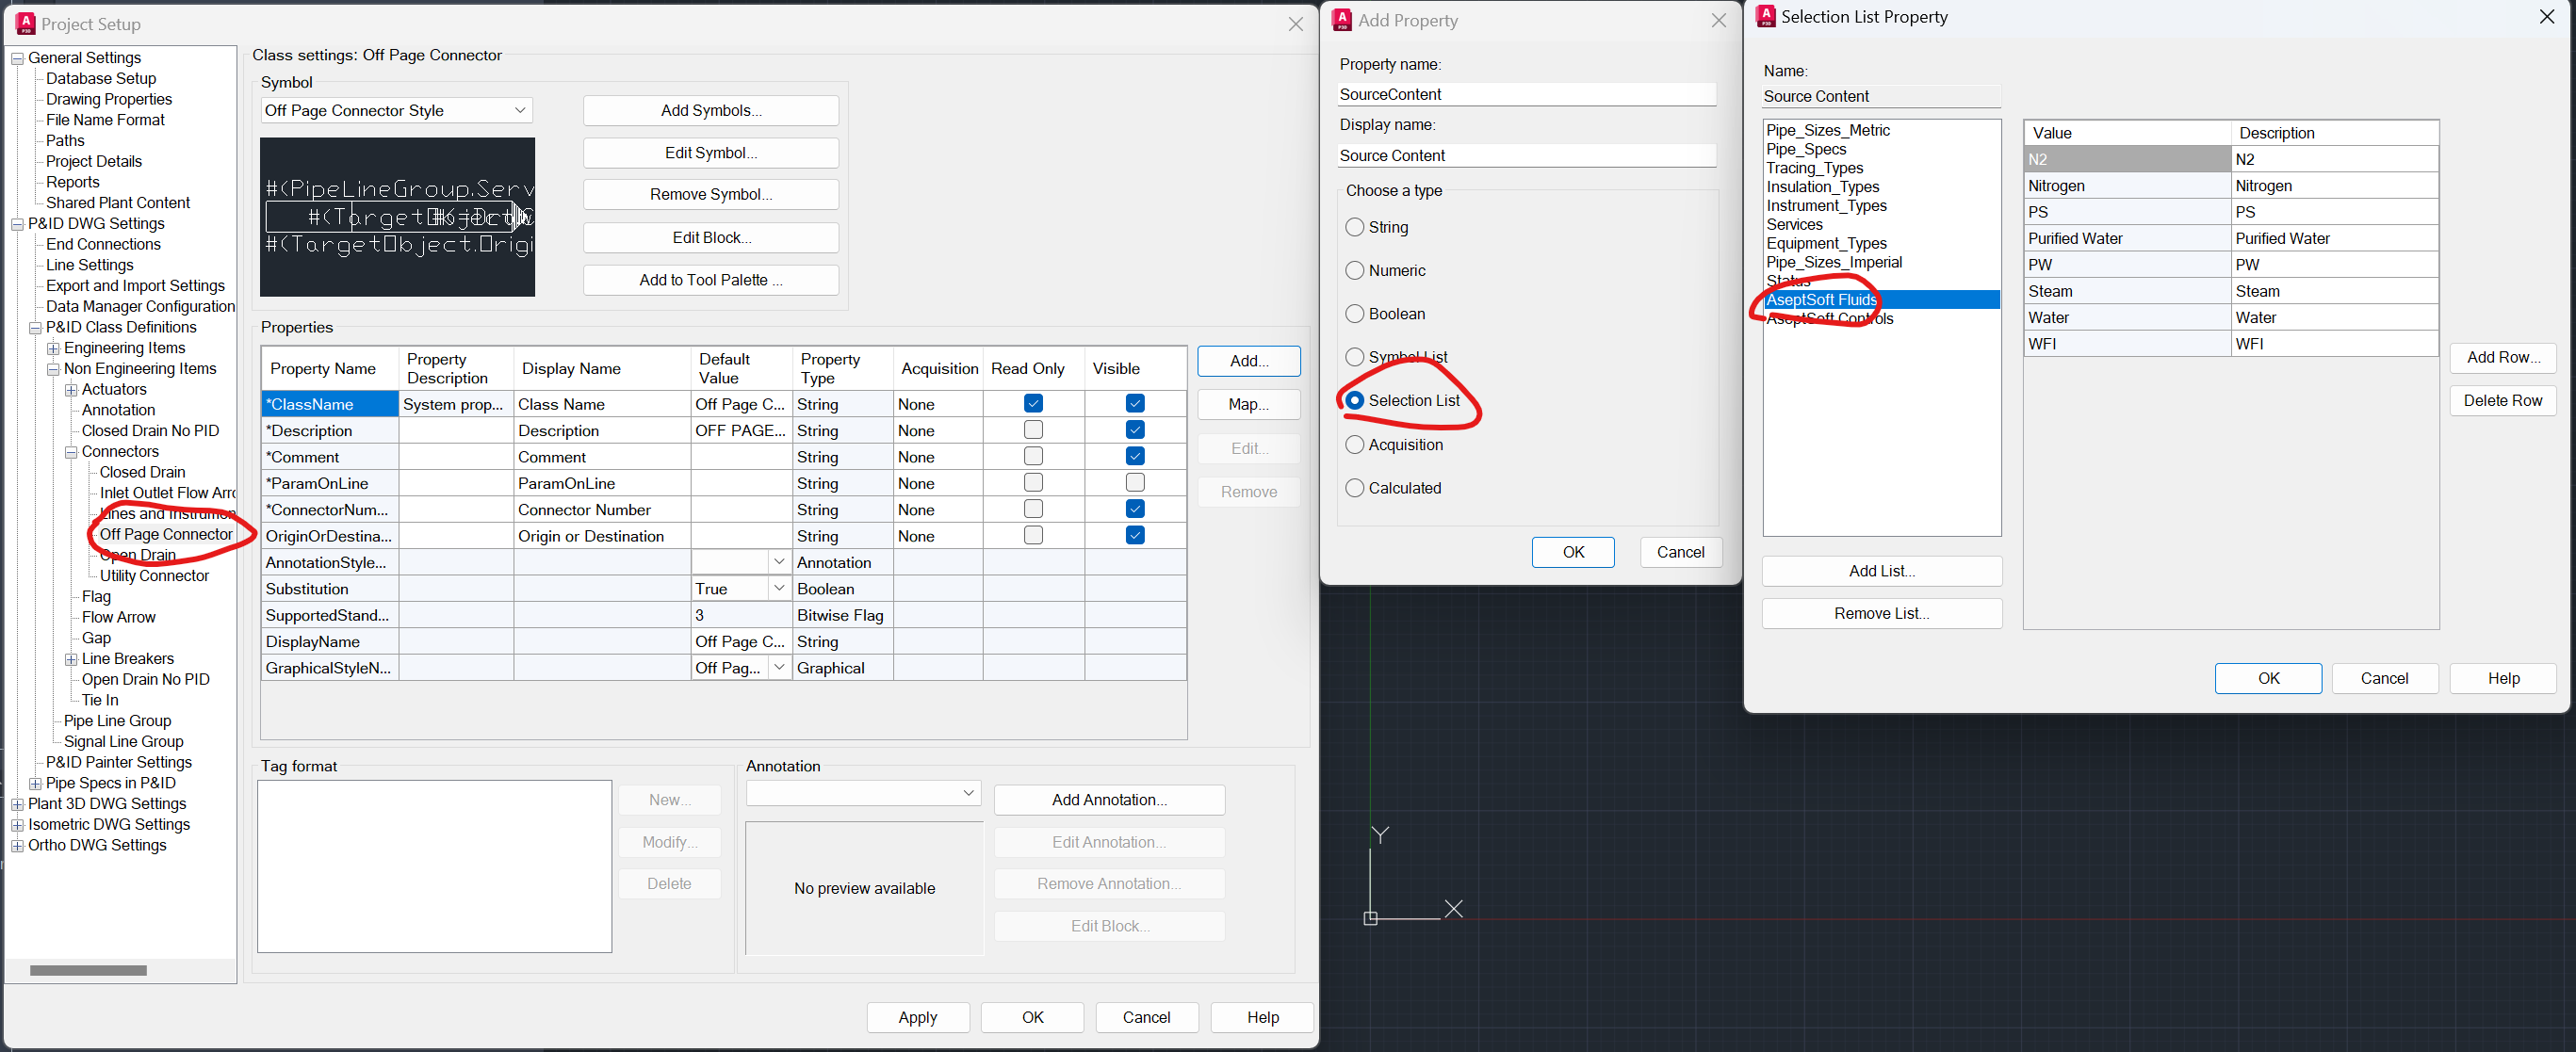Click the Delete Row button
This screenshot has height=1052, width=2576.
pos(2502,400)
